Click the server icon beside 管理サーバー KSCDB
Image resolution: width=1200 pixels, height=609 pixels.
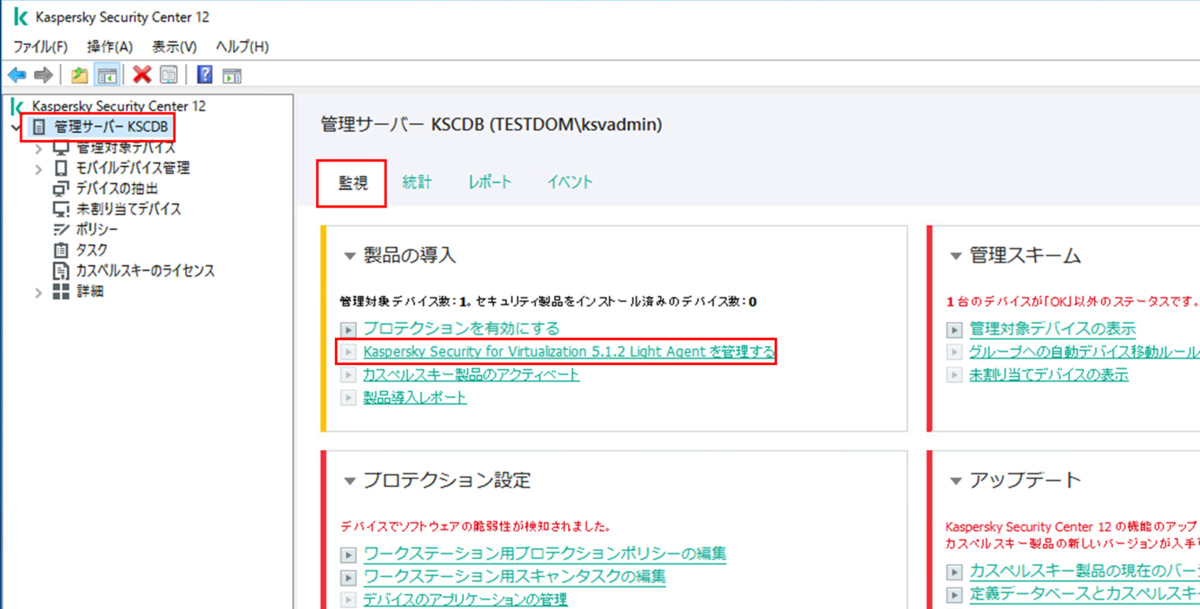click(x=39, y=127)
